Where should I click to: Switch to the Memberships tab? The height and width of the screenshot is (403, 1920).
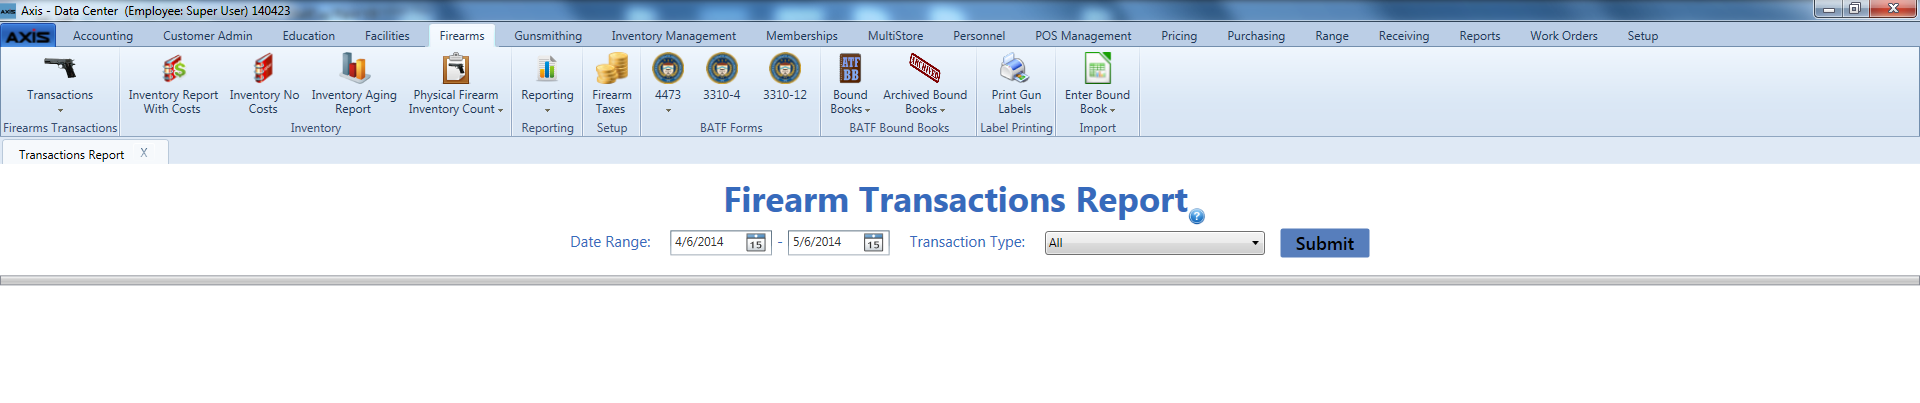(802, 36)
